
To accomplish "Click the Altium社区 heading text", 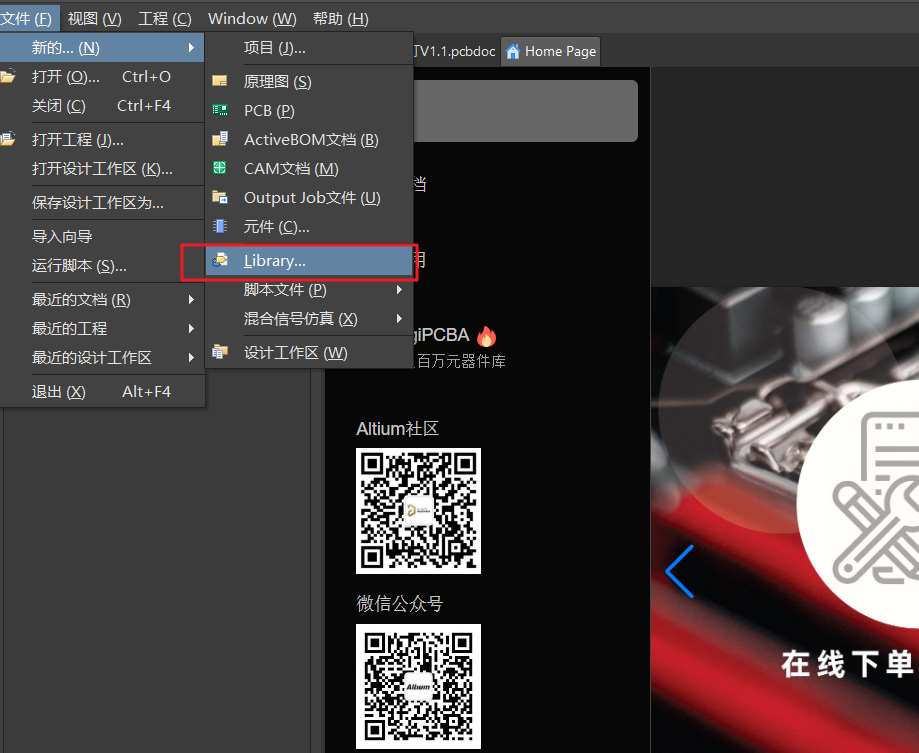I will pyautogui.click(x=397, y=428).
